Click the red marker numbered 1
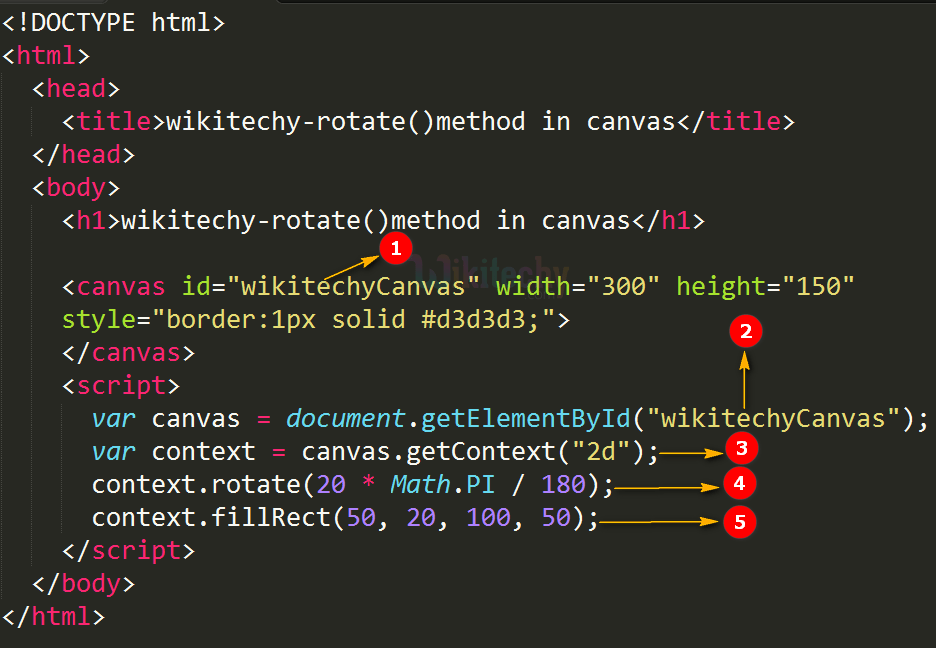Screen dimensions: 936x648 395,248
